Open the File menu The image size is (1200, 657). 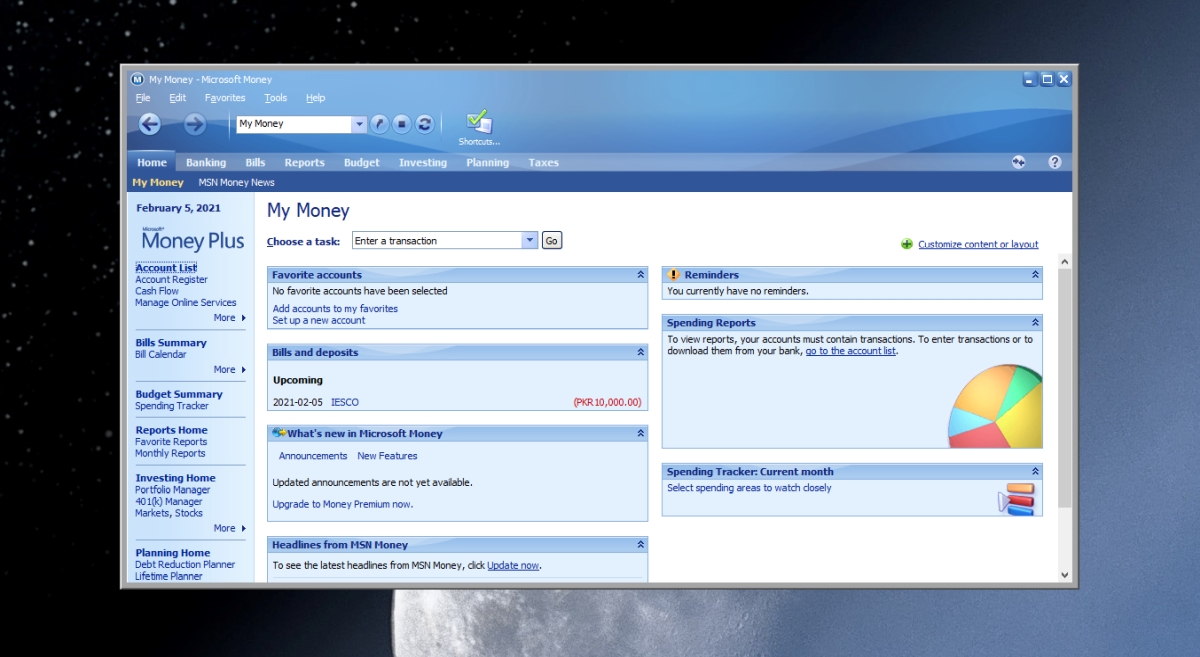143,98
